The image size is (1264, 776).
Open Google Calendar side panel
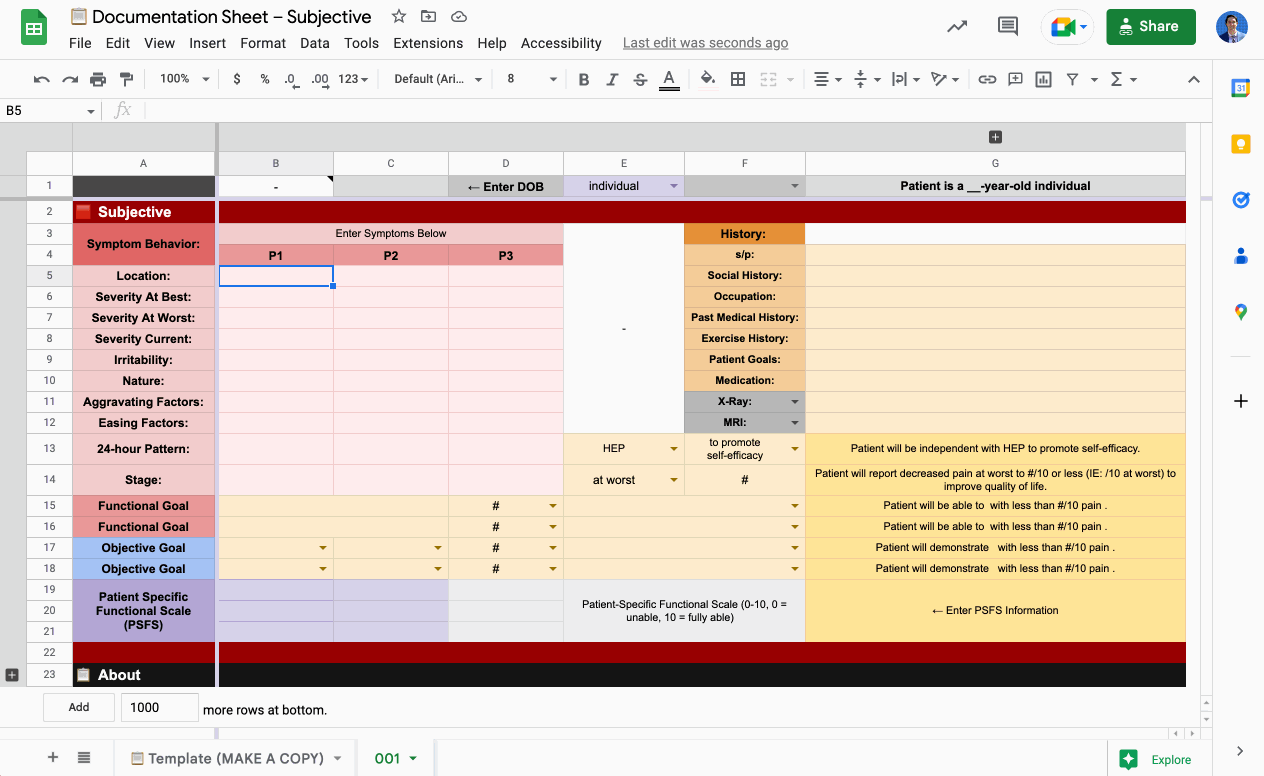tap(1240, 88)
